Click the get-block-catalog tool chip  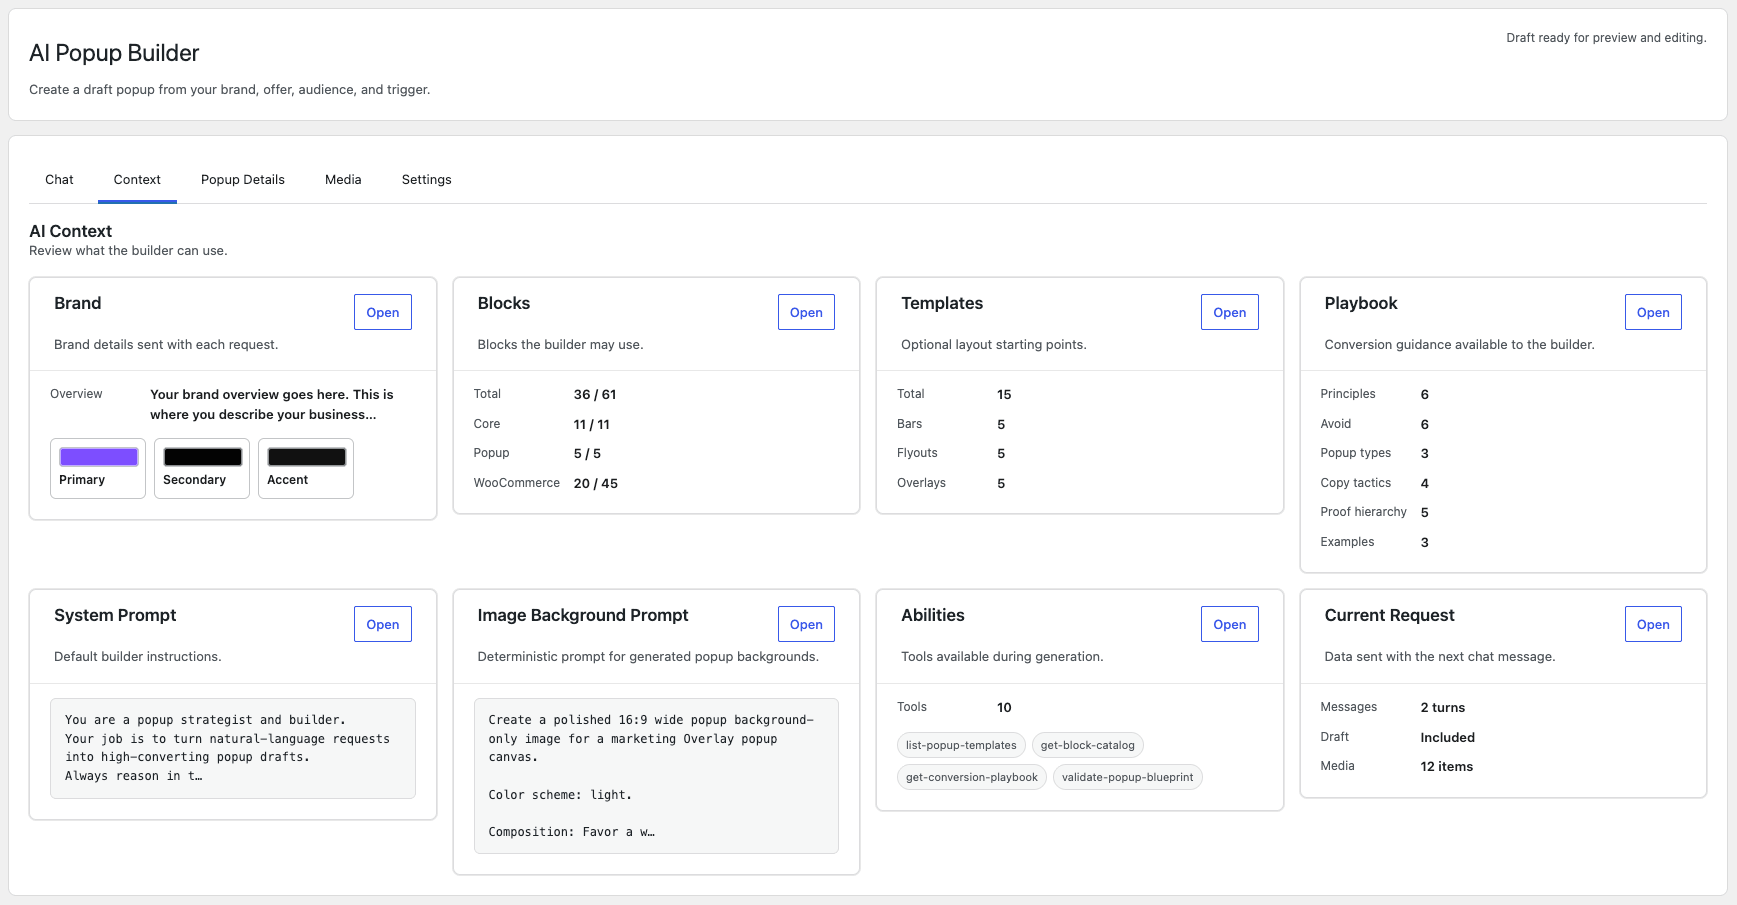1088,745
